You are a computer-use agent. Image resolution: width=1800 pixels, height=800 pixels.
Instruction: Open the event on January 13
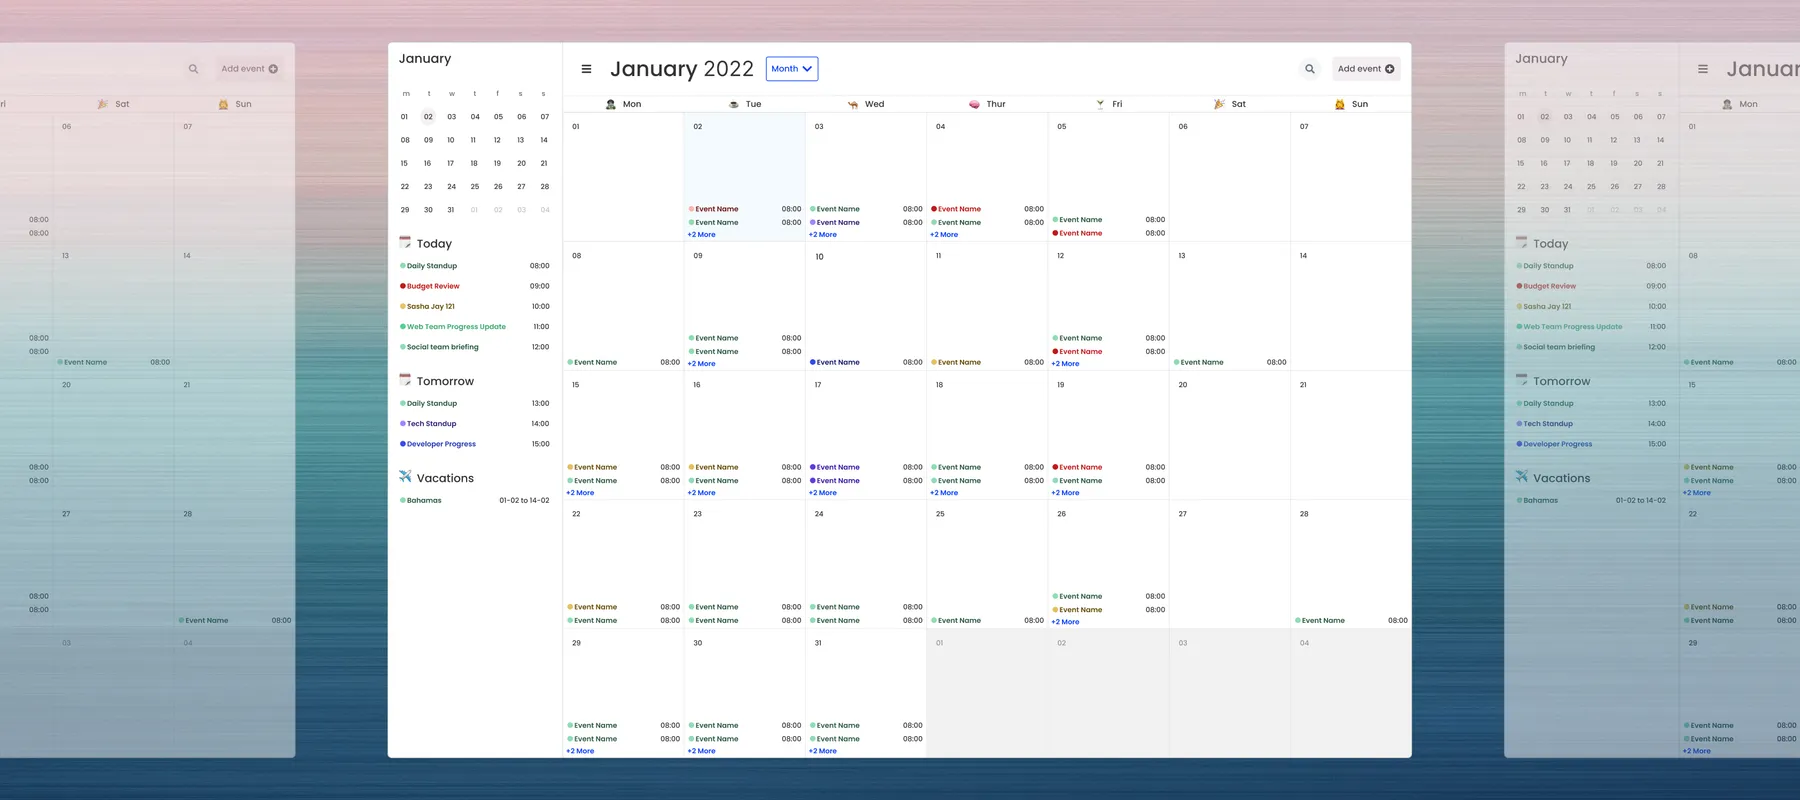1230,362
